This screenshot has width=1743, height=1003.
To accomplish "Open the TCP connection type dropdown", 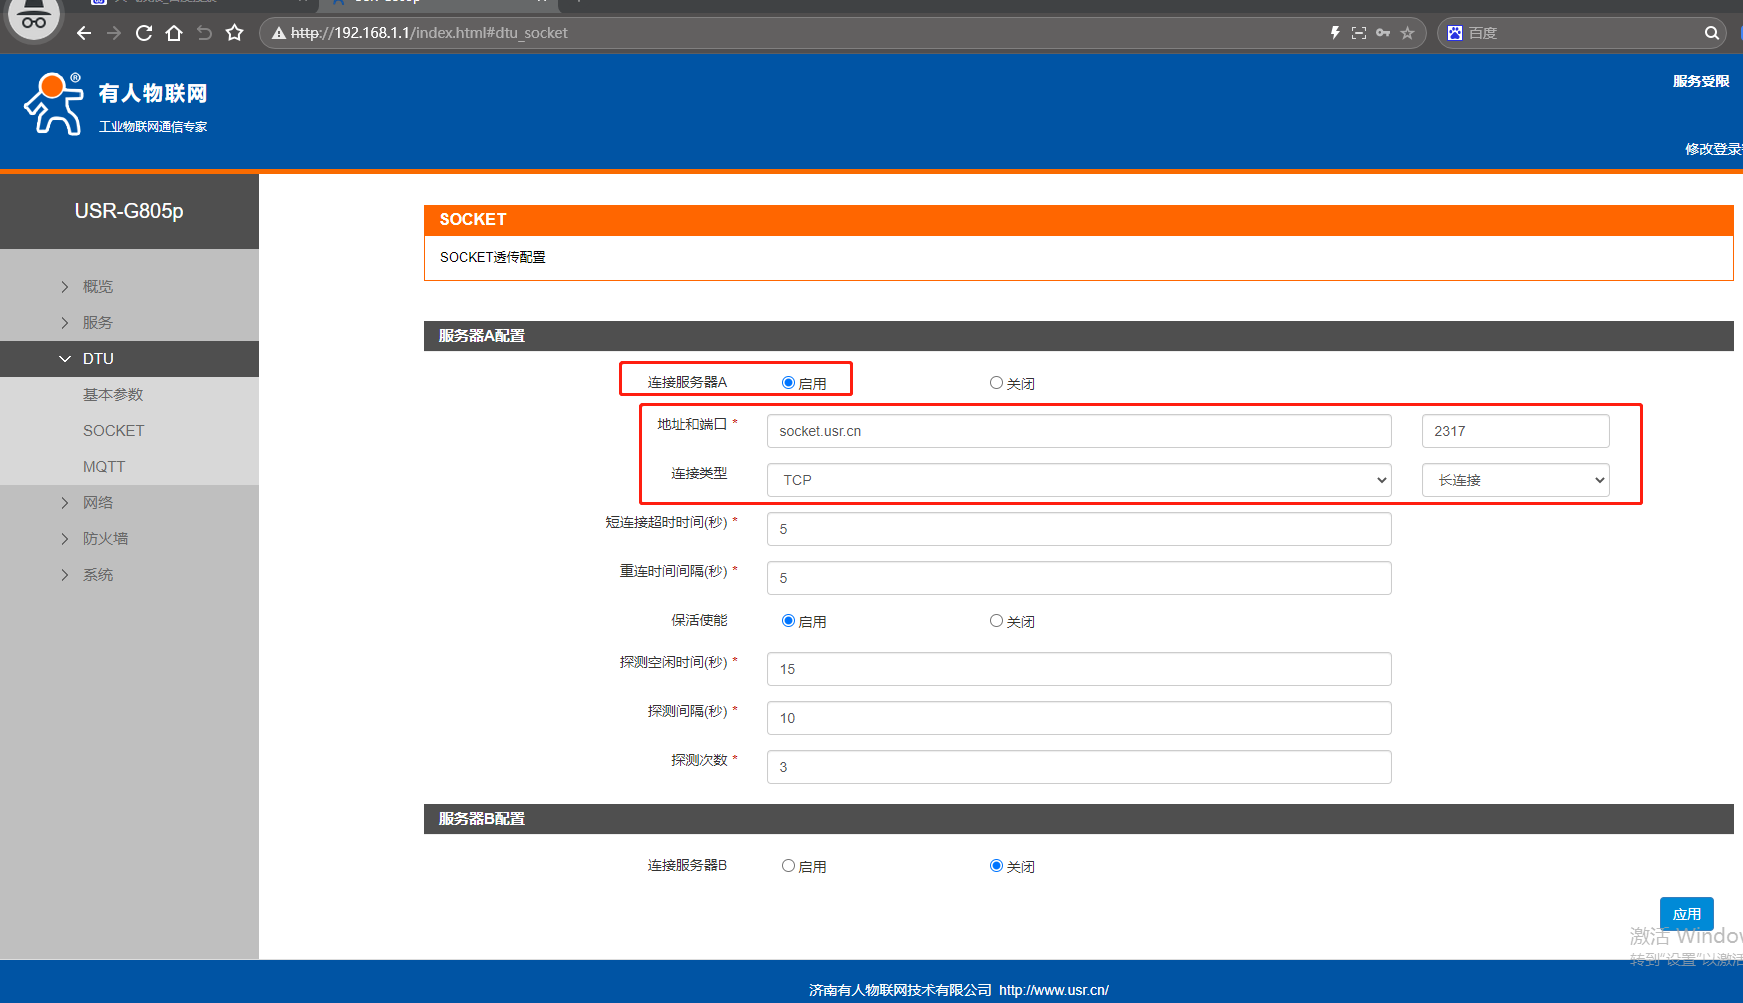I will (1078, 480).
